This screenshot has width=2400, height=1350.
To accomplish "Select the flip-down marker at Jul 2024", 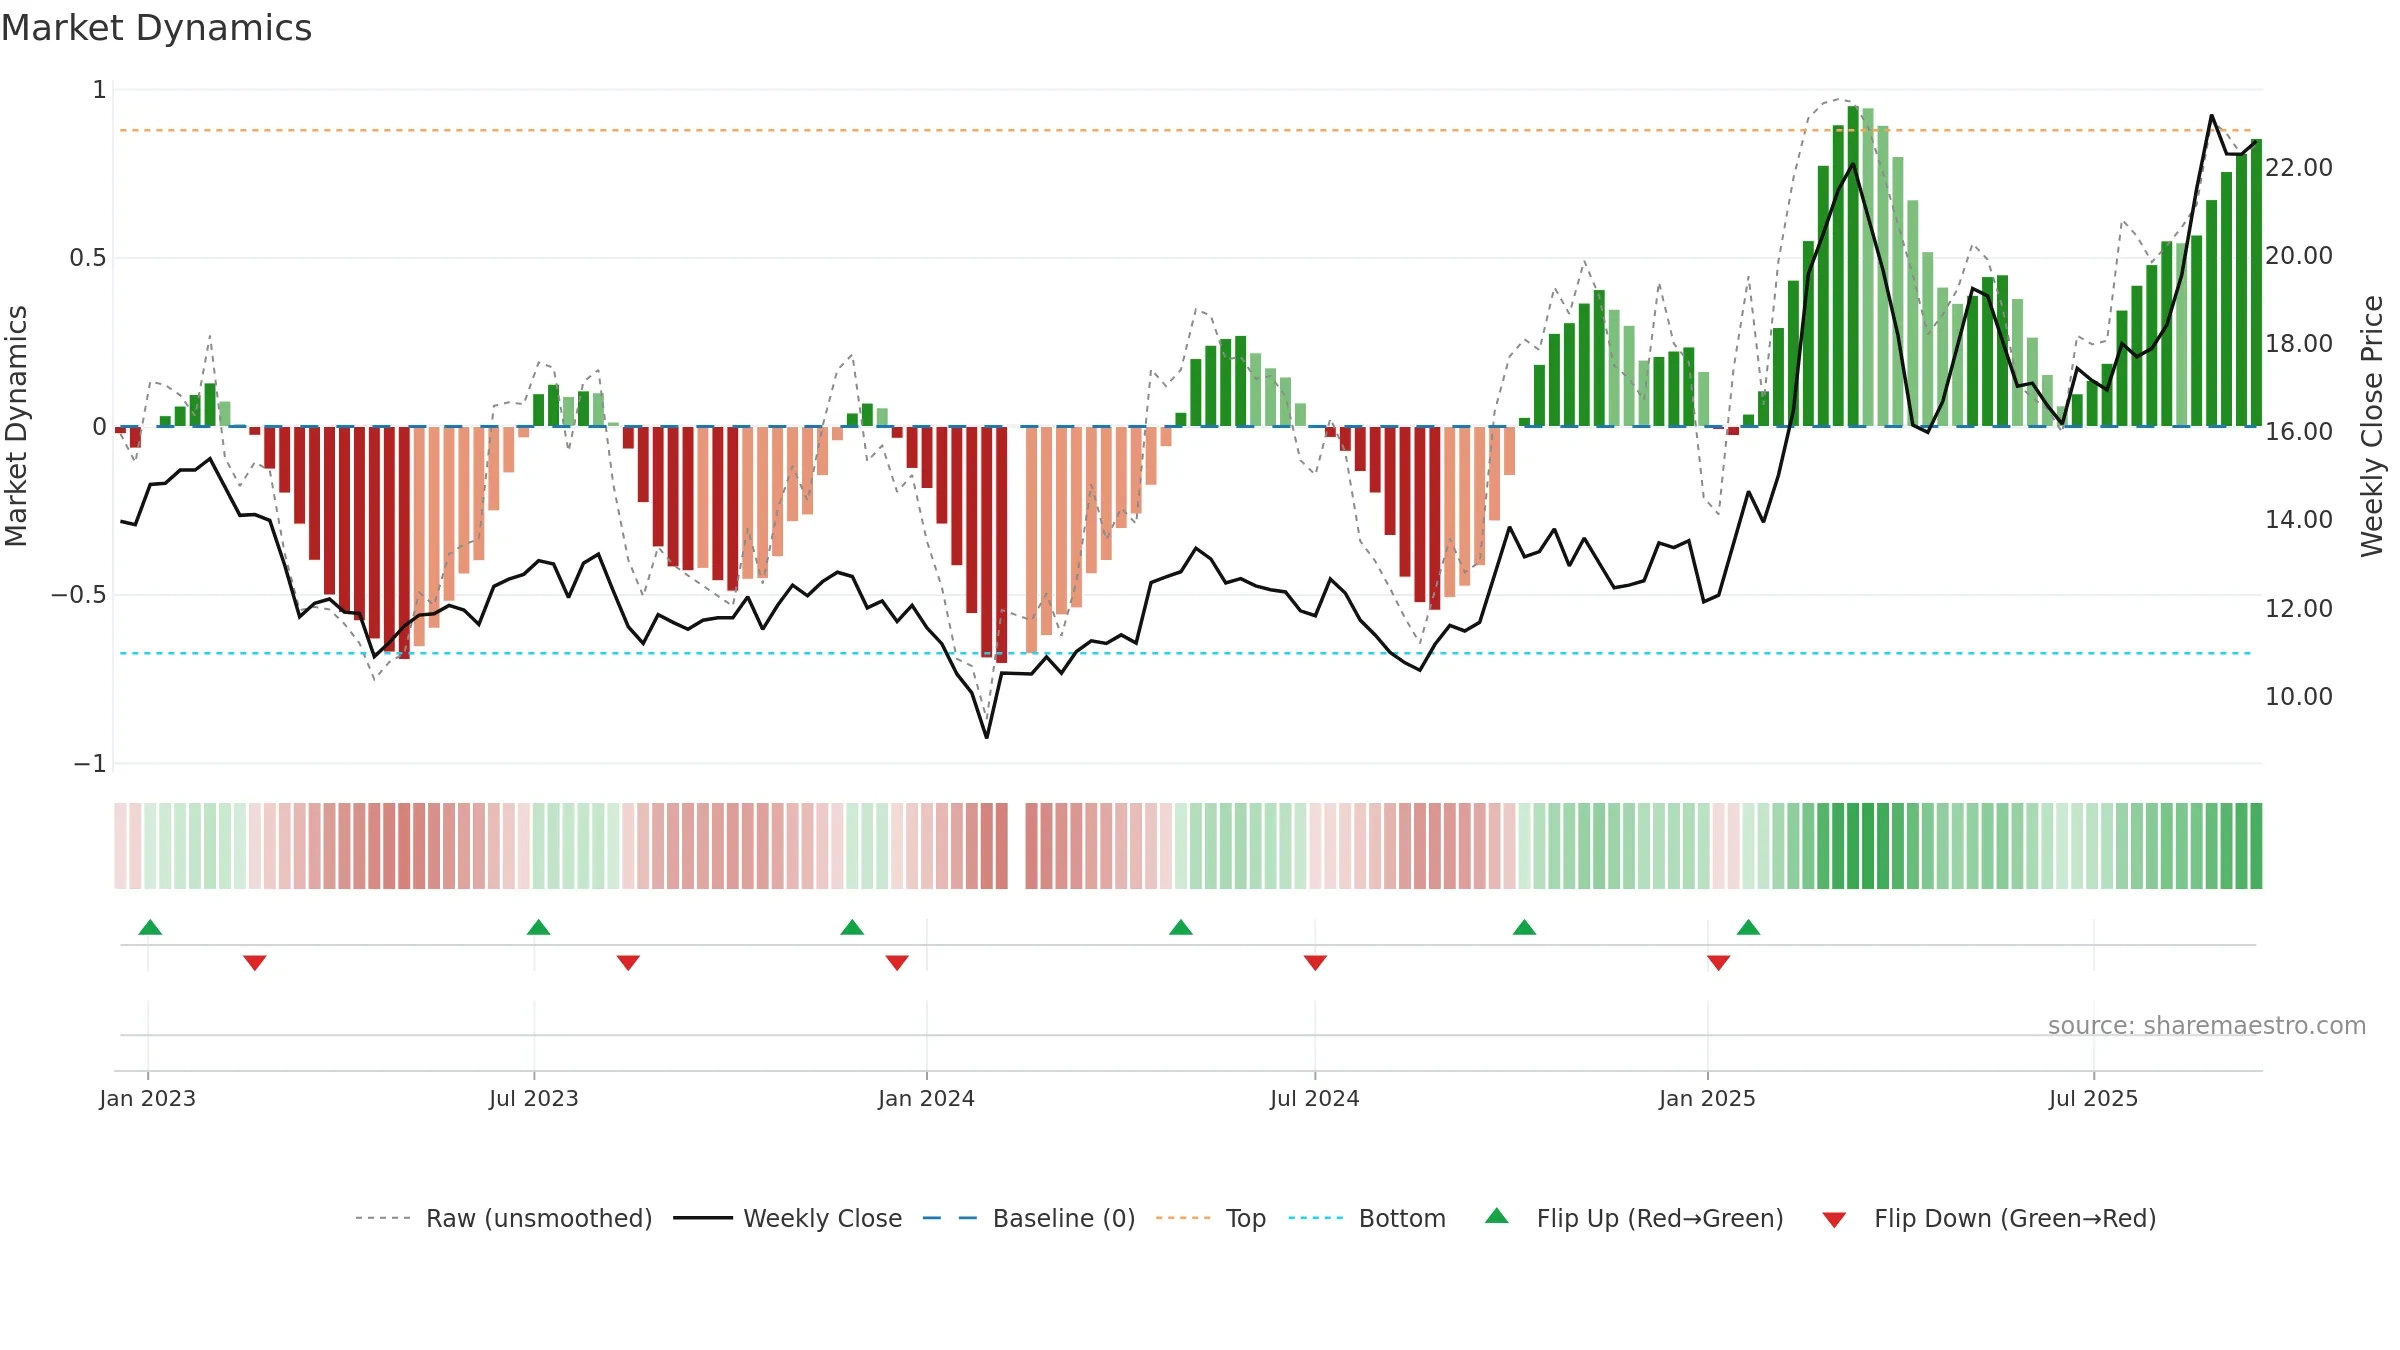I will pyautogui.click(x=1315, y=963).
